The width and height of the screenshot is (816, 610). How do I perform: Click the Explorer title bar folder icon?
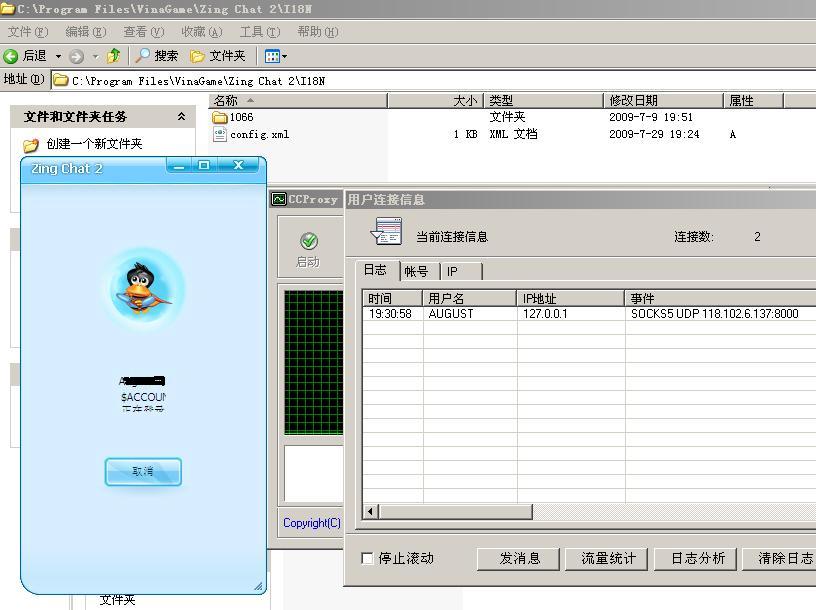pyautogui.click(x=7, y=9)
